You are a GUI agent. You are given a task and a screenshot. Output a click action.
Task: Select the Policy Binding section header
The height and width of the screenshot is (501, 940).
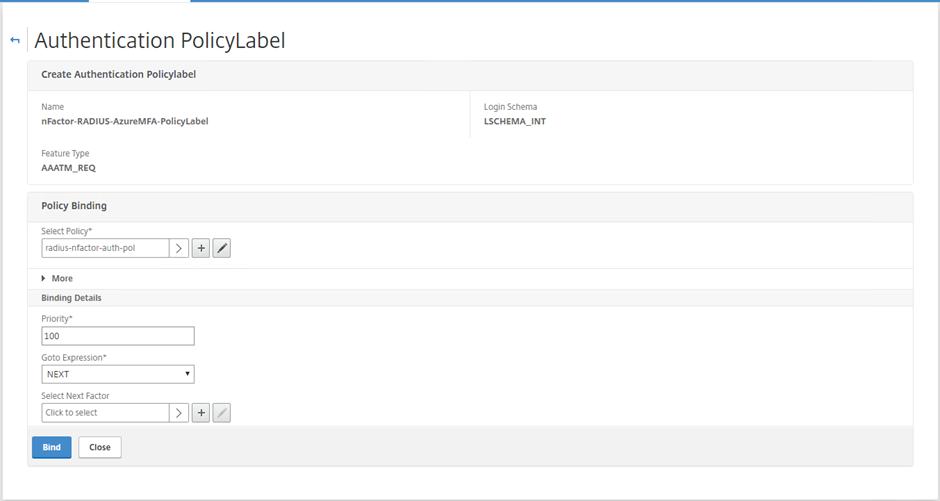pyautogui.click(x=74, y=206)
